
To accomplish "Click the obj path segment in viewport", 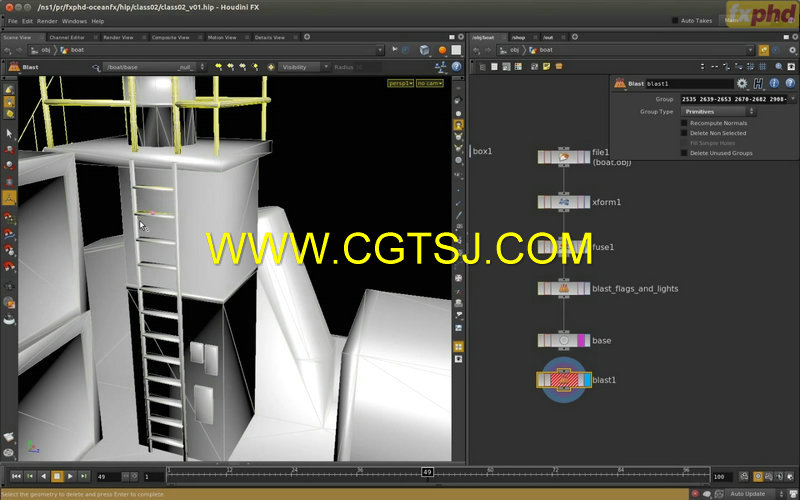I will point(45,50).
